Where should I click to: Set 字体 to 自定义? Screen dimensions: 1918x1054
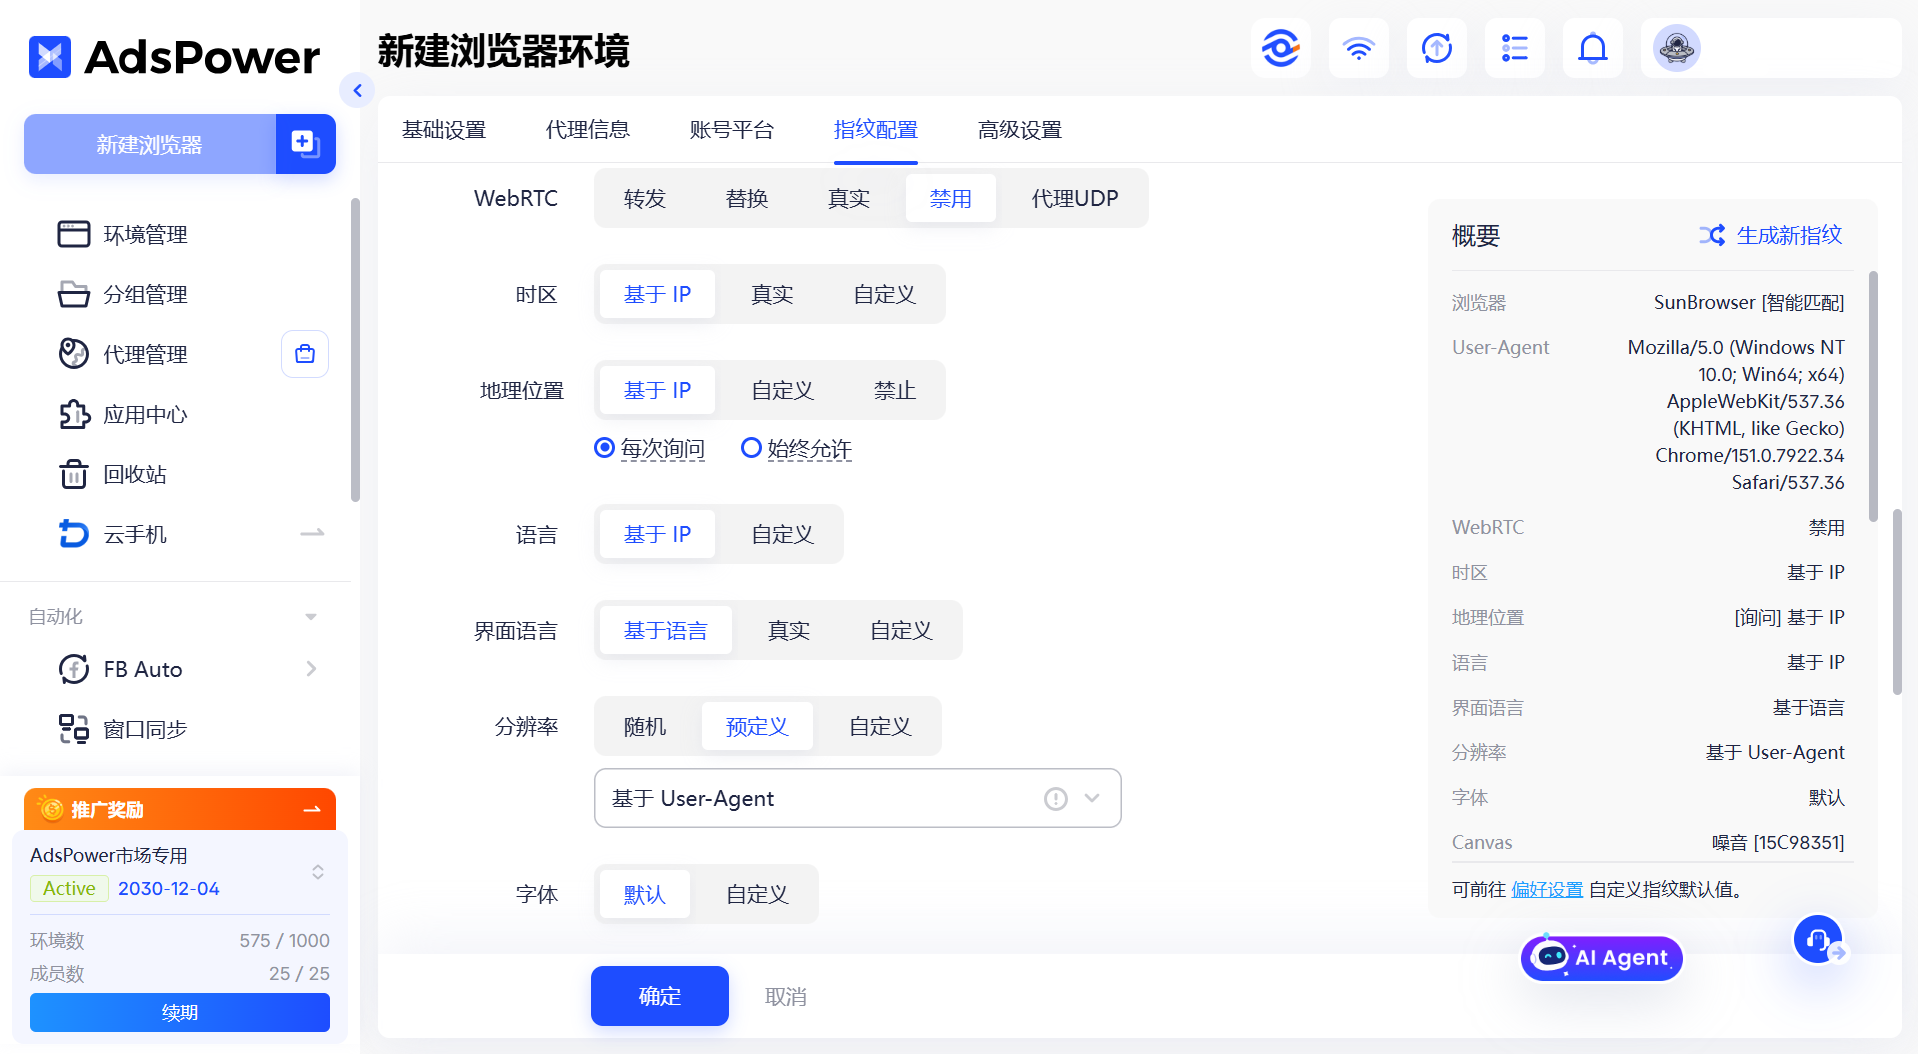click(x=757, y=894)
